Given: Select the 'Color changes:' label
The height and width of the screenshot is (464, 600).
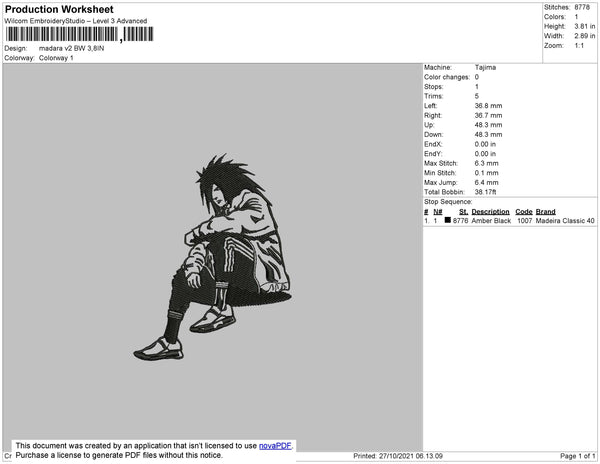Looking at the screenshot, I should (x=447, y=77).
